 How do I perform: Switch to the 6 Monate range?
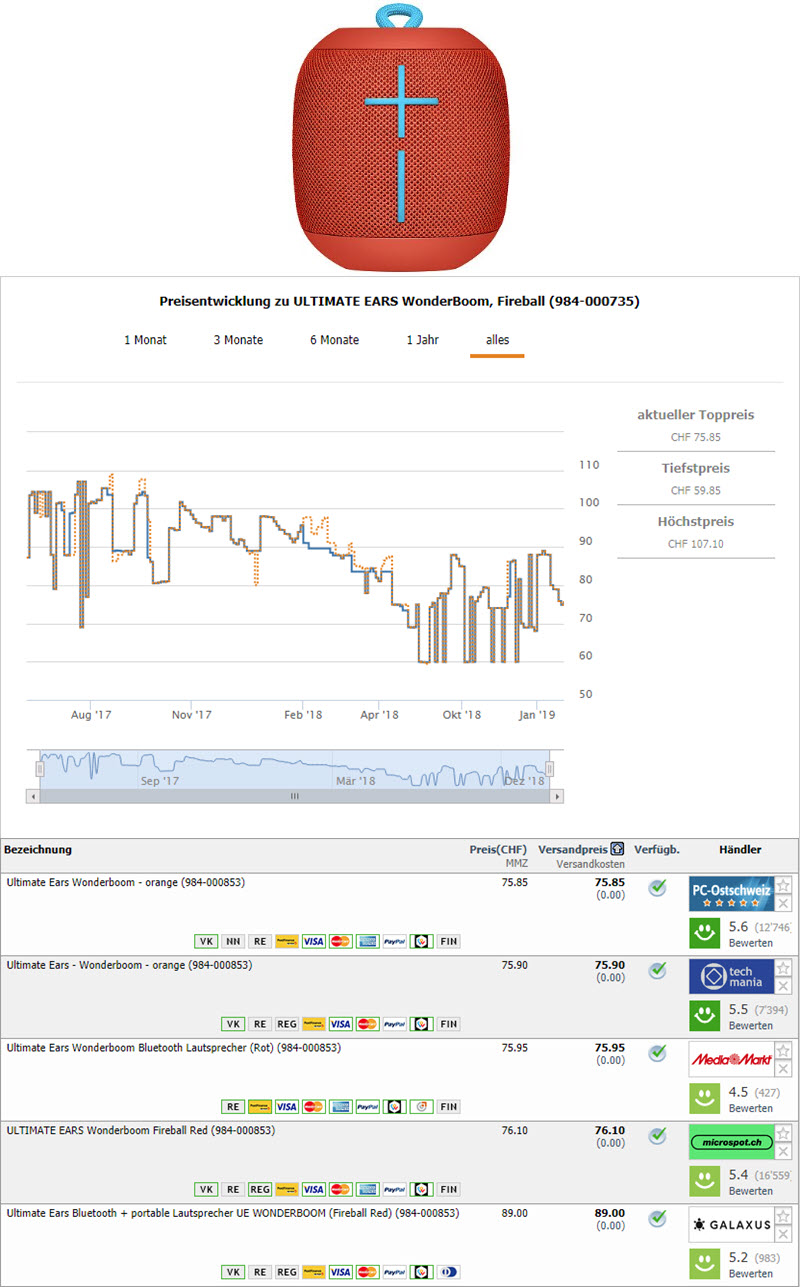(335, 340)
